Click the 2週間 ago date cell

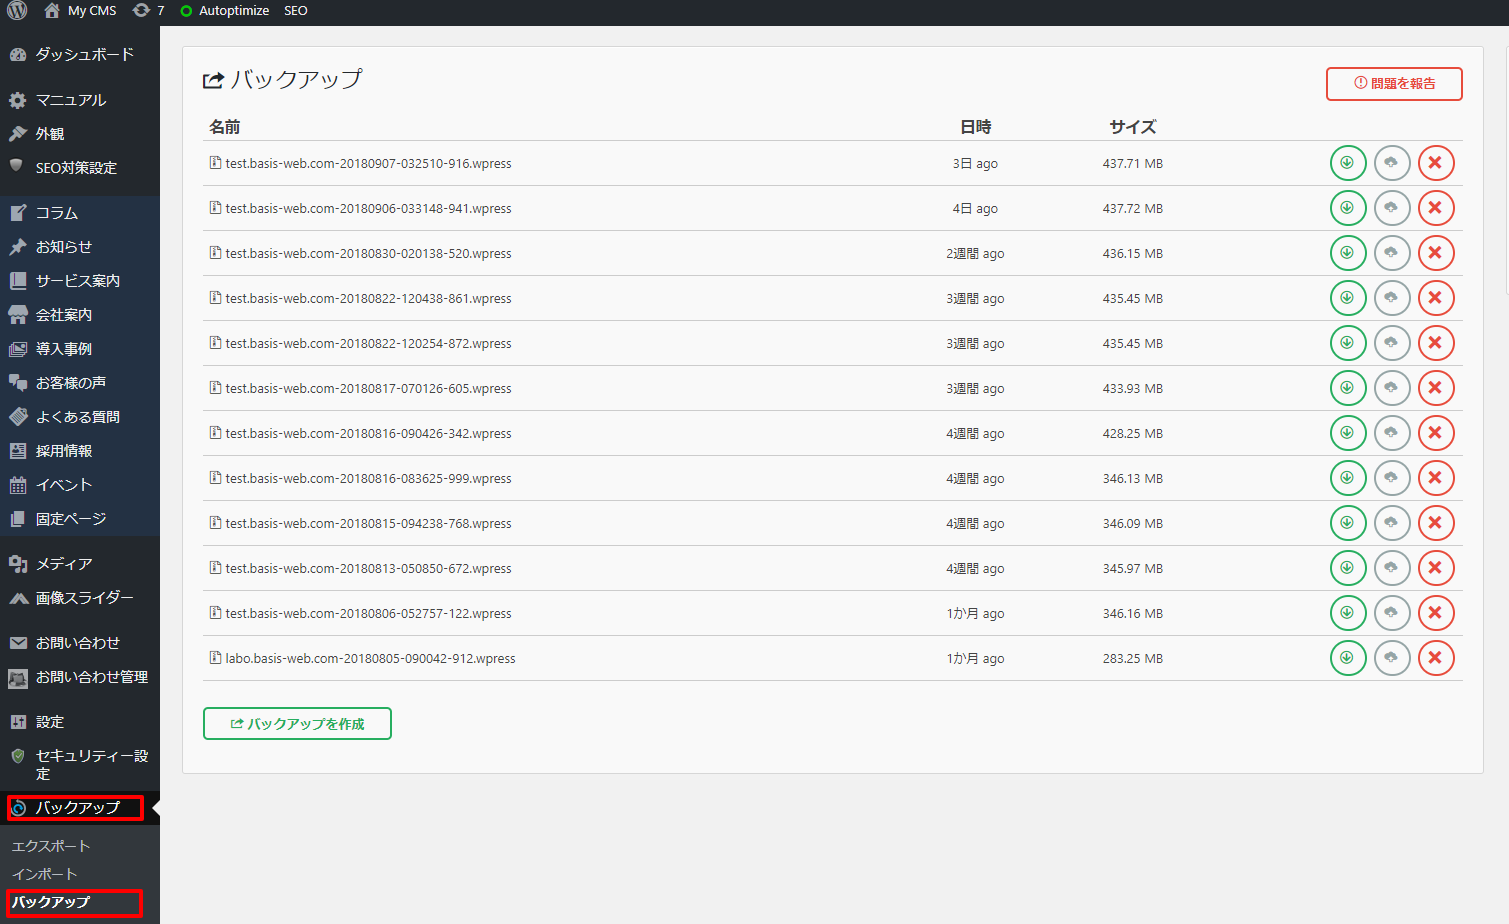point(975,254)
